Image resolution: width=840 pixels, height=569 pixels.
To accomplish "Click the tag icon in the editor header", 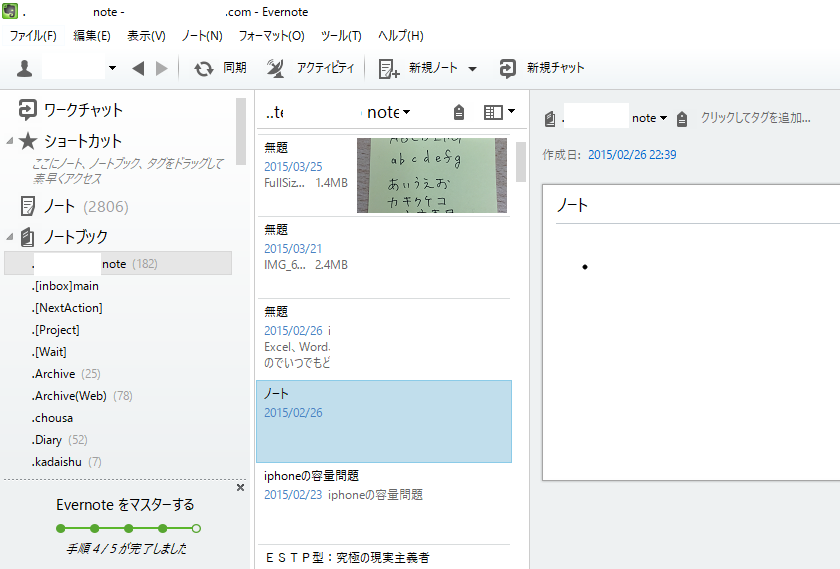I will click(x=681, y=119).
